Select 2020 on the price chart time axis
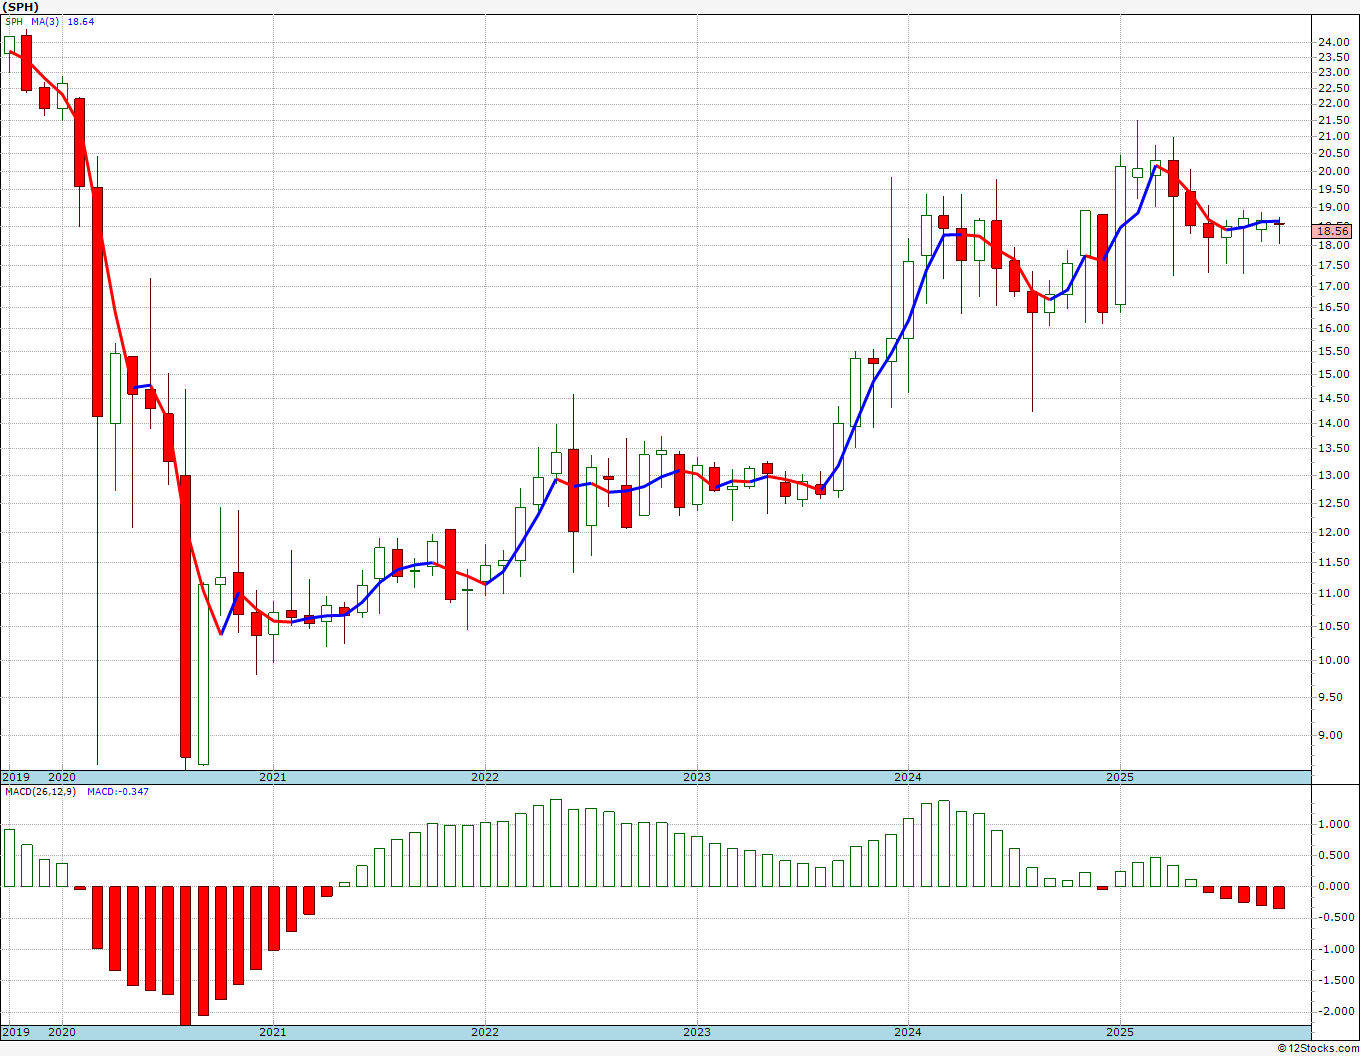The width and height of the screenshot is (1360, 1056). [62, 777]
